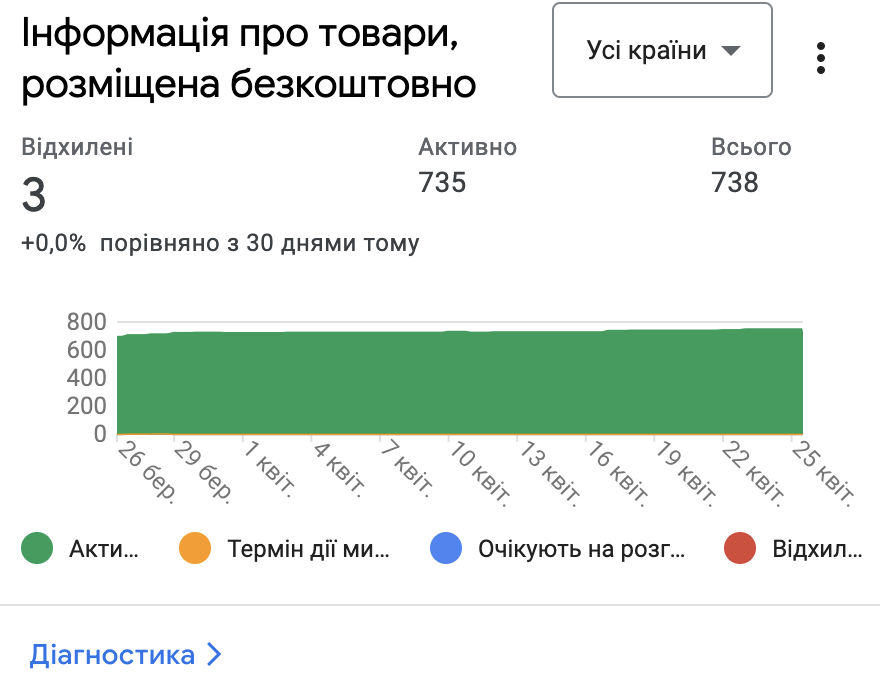The image size is (880, 684).
Task: Open the Діагностика link
Action: pos(112,655)
